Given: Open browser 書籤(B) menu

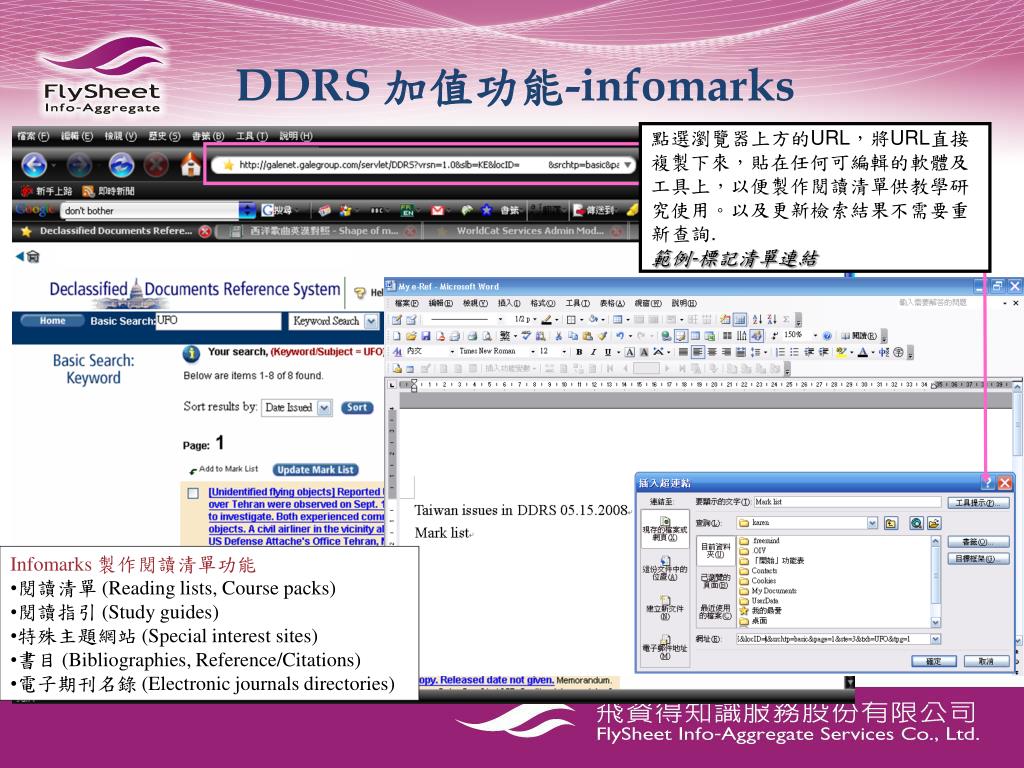Looking at the screenshot, I should tap(208, 136).
